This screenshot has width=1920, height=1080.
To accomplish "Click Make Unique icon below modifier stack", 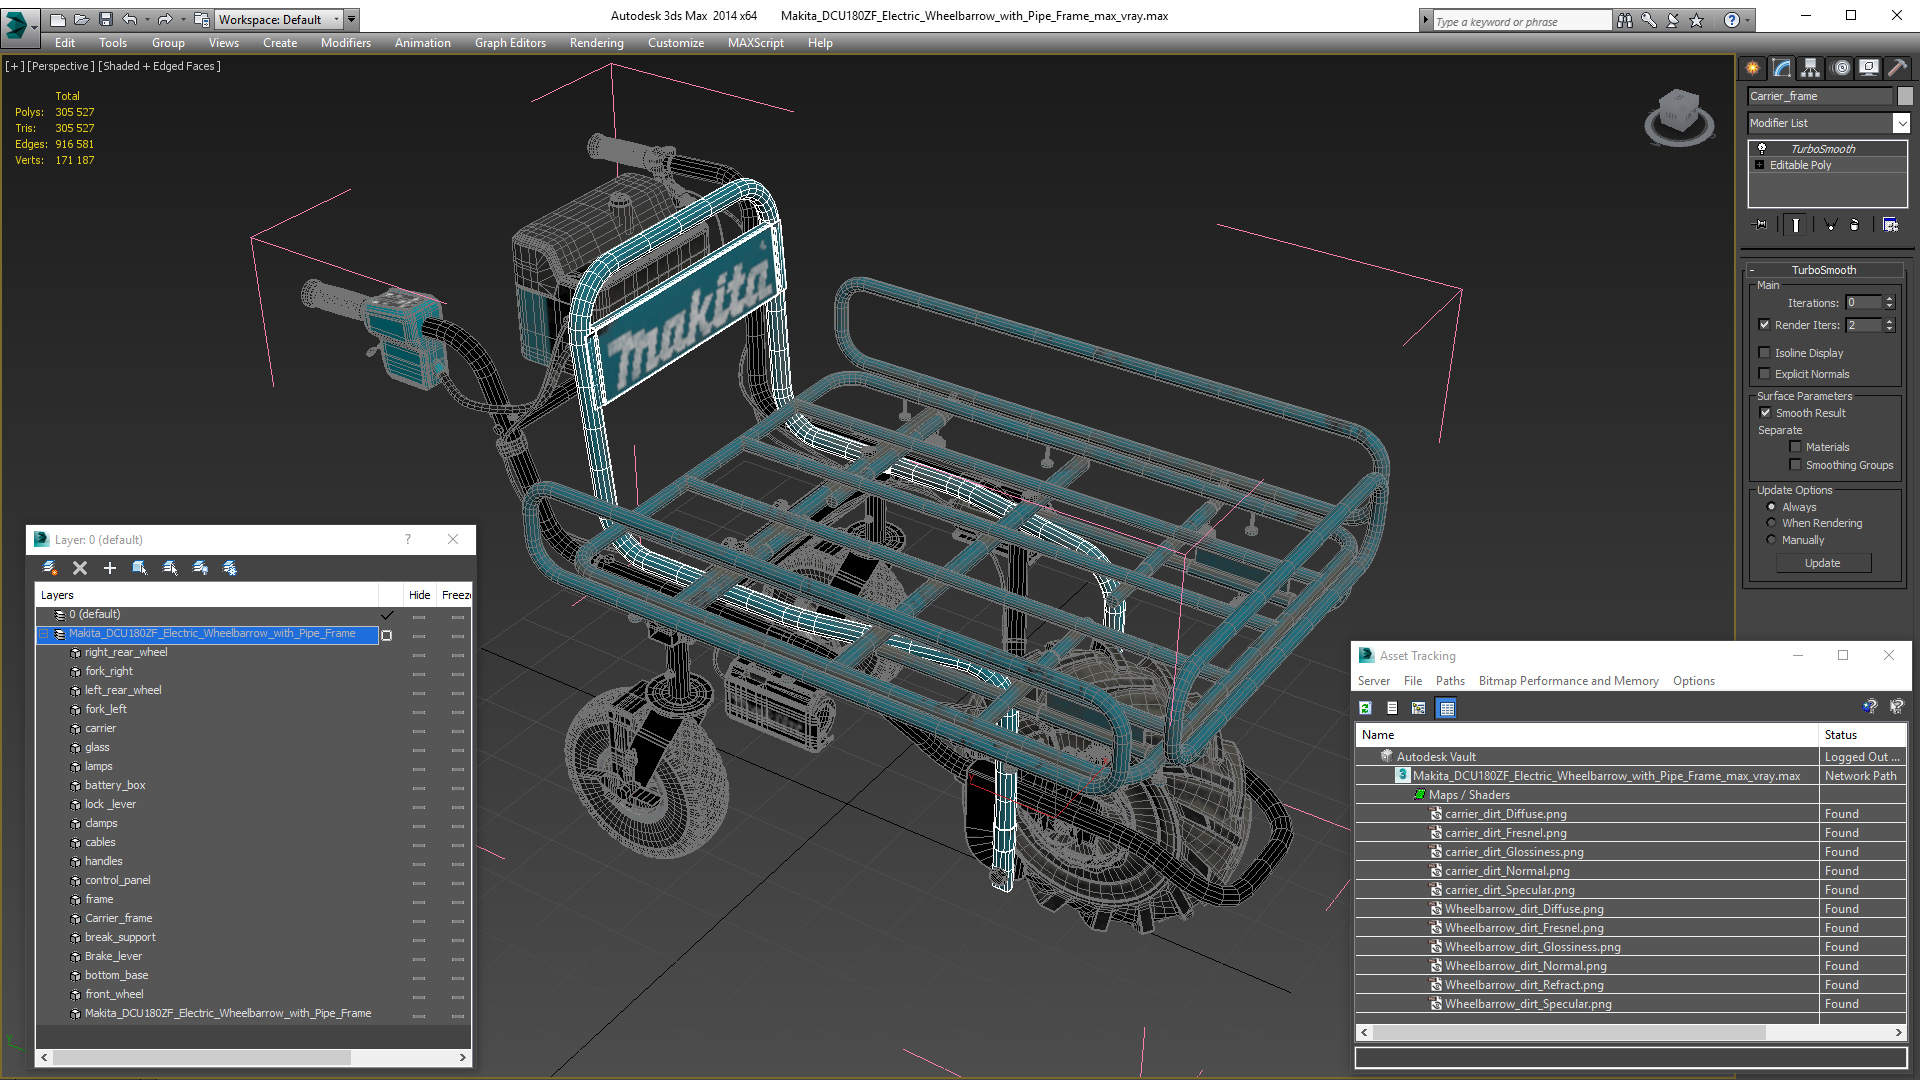I will pos(1830,225).
